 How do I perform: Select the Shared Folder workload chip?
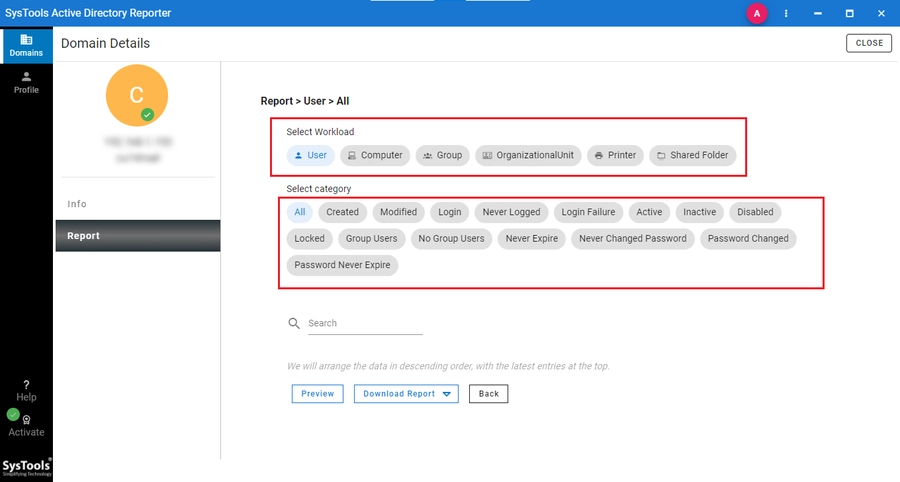[x=693, y=155]
